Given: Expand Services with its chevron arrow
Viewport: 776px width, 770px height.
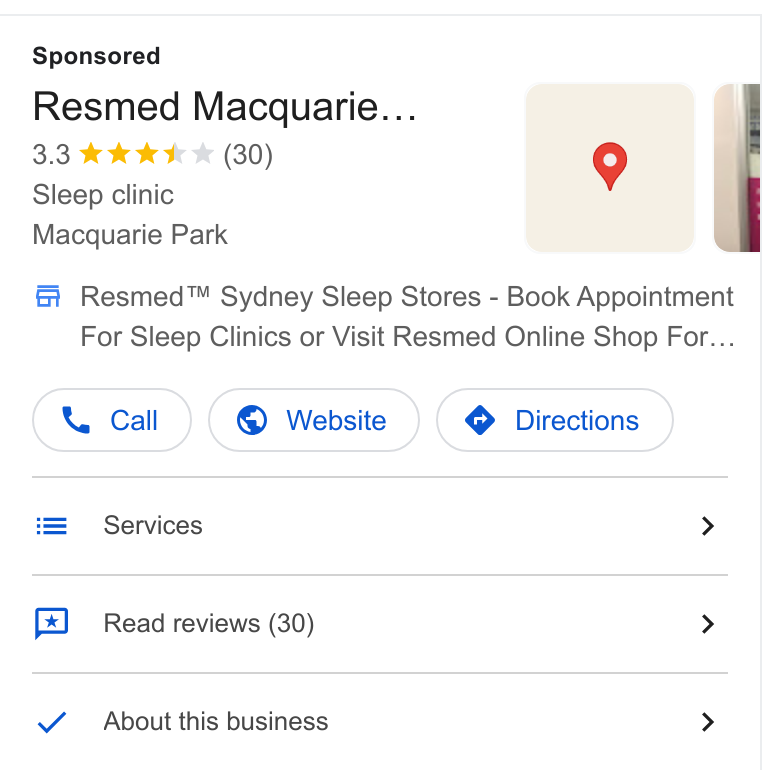Looking at the screenshot, I should tap(708, 526).
